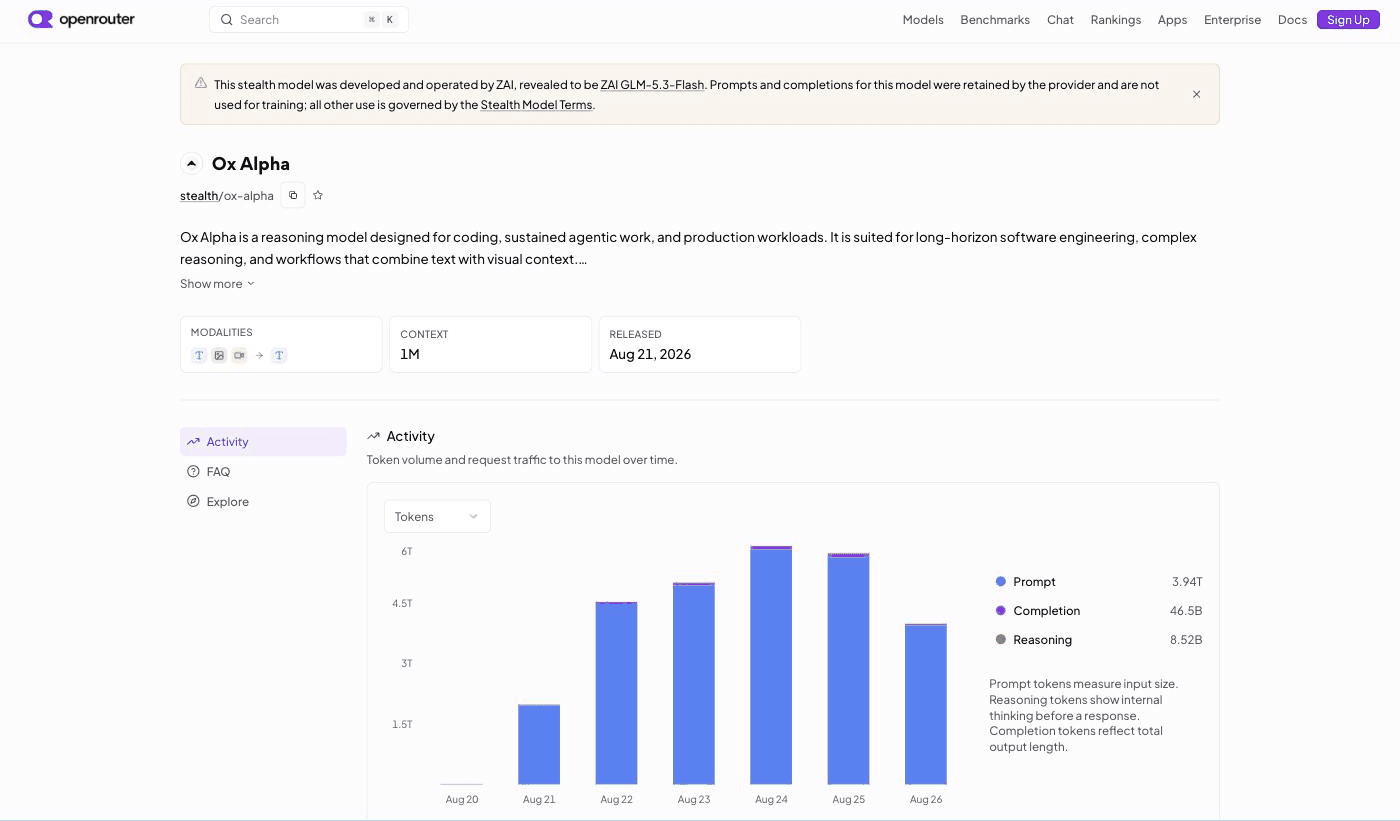Click the 46.5B Completion total value
Screen dimensions: 1400x821
[x=1186, y=611]
